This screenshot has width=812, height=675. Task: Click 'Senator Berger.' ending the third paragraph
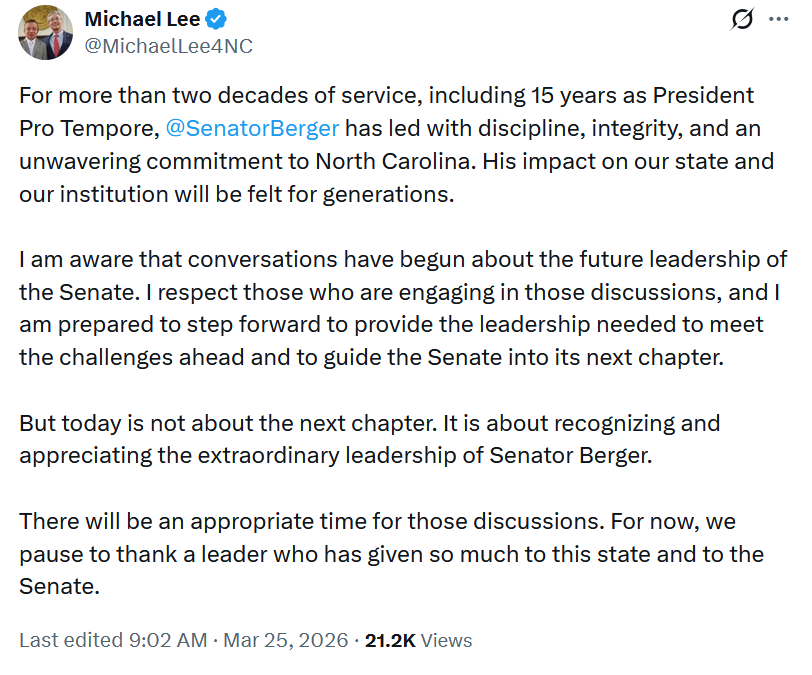[x=570, y=455]
